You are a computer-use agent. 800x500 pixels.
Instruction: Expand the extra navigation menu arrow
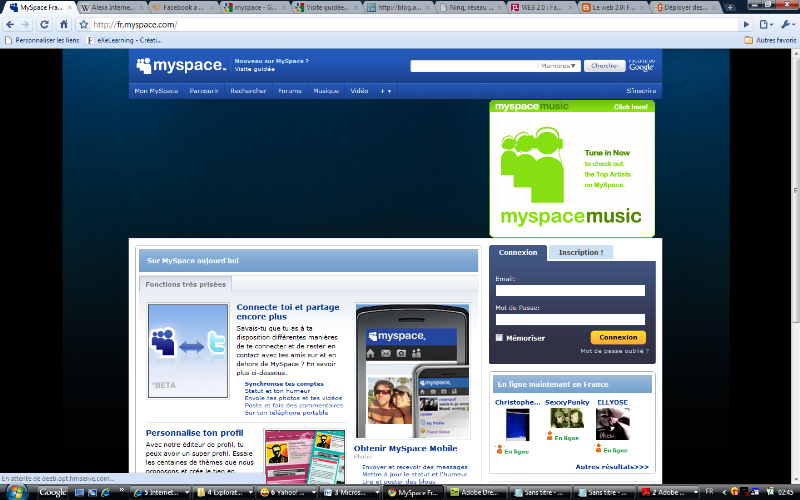[385, 91]
